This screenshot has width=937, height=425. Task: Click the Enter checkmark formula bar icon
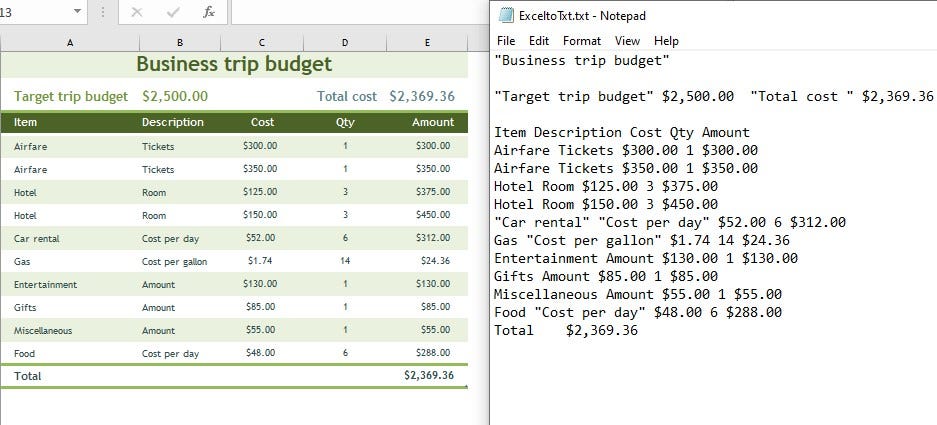[173, 12]
